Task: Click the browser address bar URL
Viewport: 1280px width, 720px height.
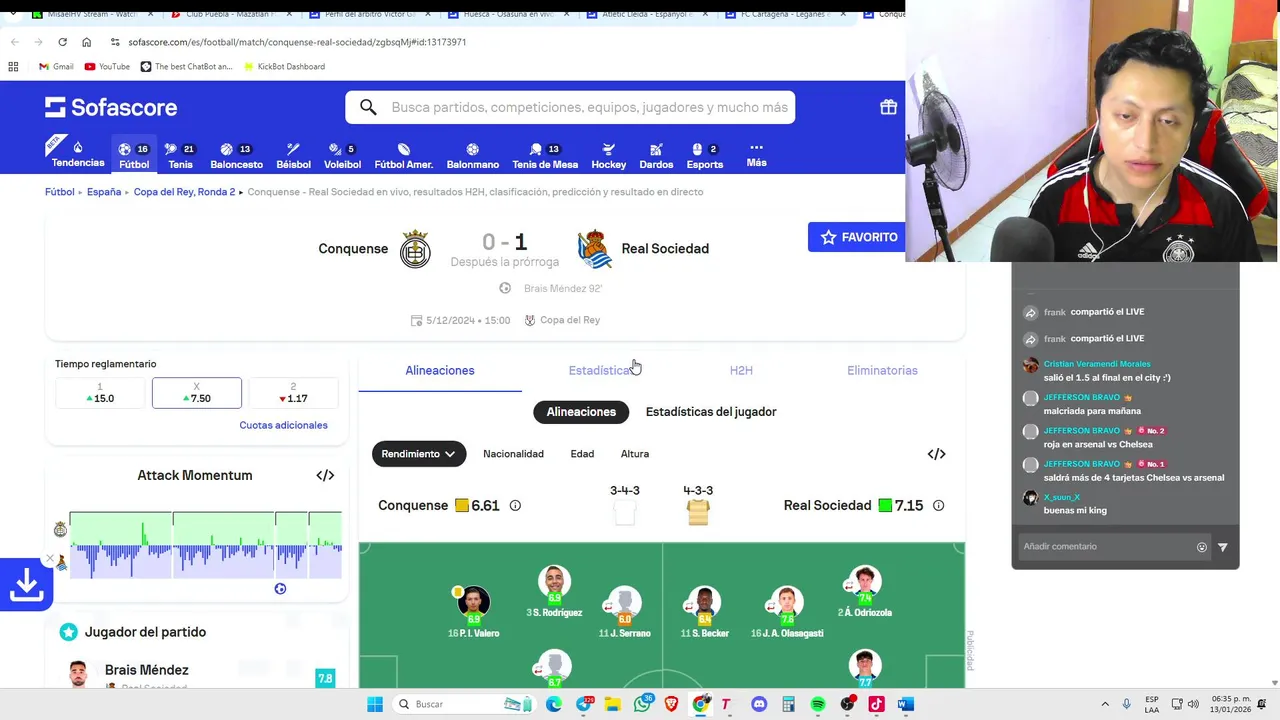Action: click(297, 42)
